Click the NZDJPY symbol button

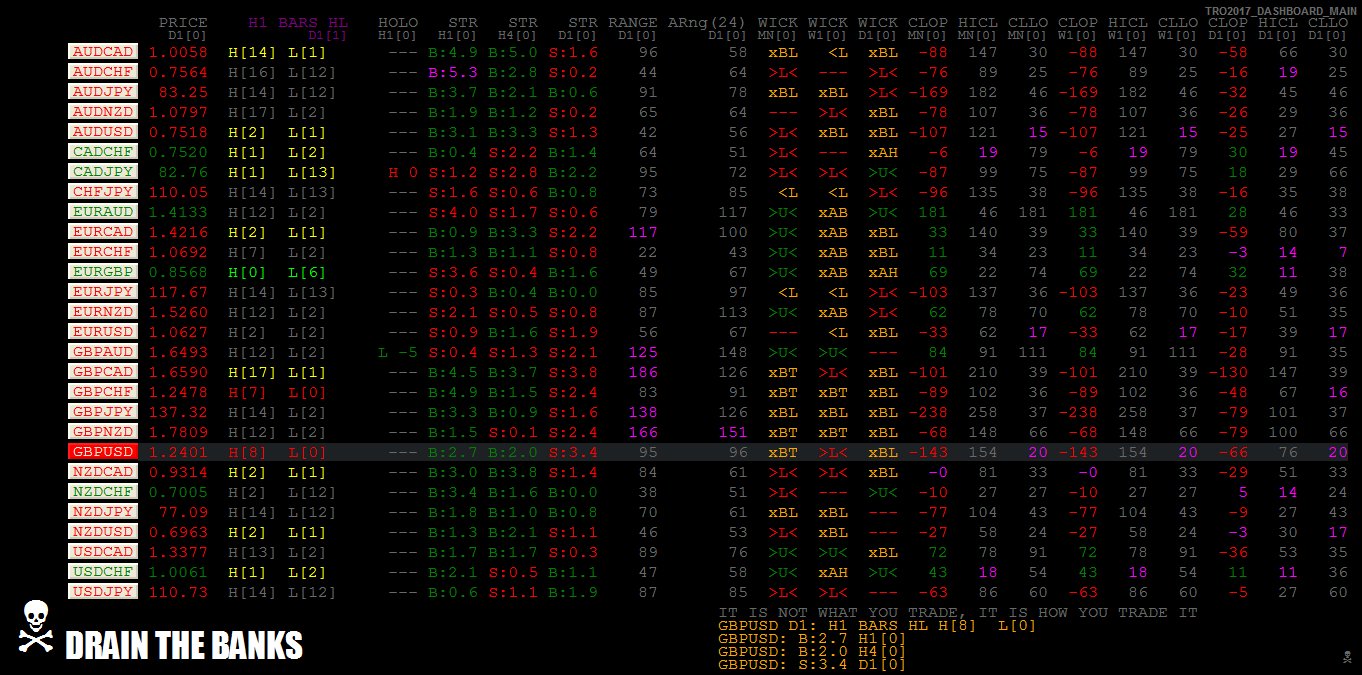click(x=103, y=511)
